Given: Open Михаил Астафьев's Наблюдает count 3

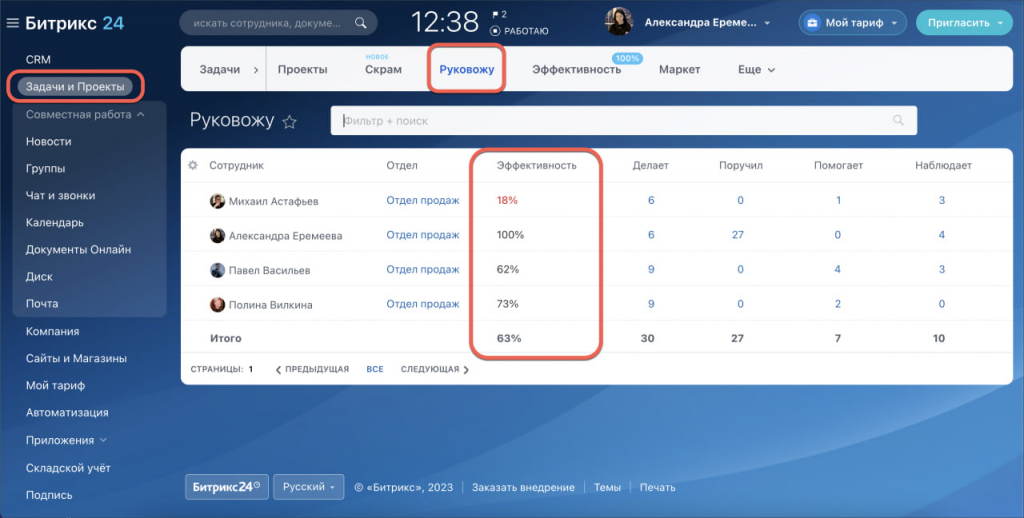Looking at the screenshot, I should point(942,201).
